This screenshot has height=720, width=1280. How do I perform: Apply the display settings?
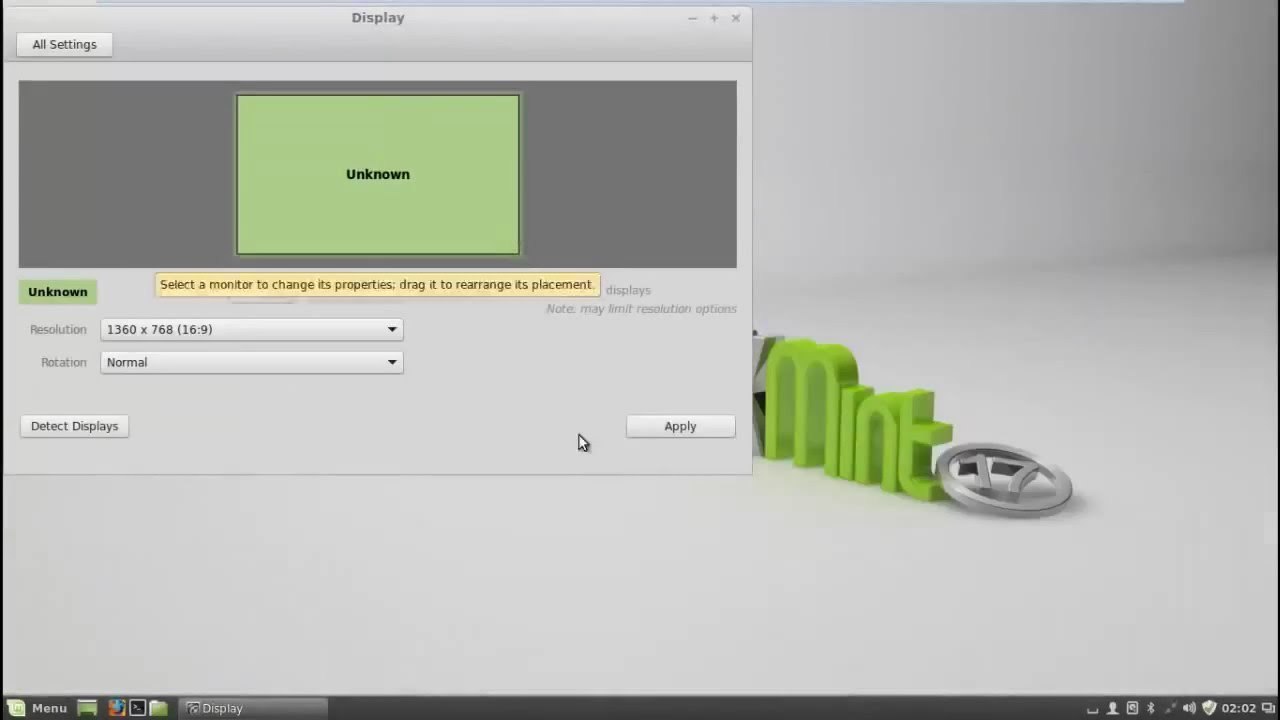(x=680, y=426)
